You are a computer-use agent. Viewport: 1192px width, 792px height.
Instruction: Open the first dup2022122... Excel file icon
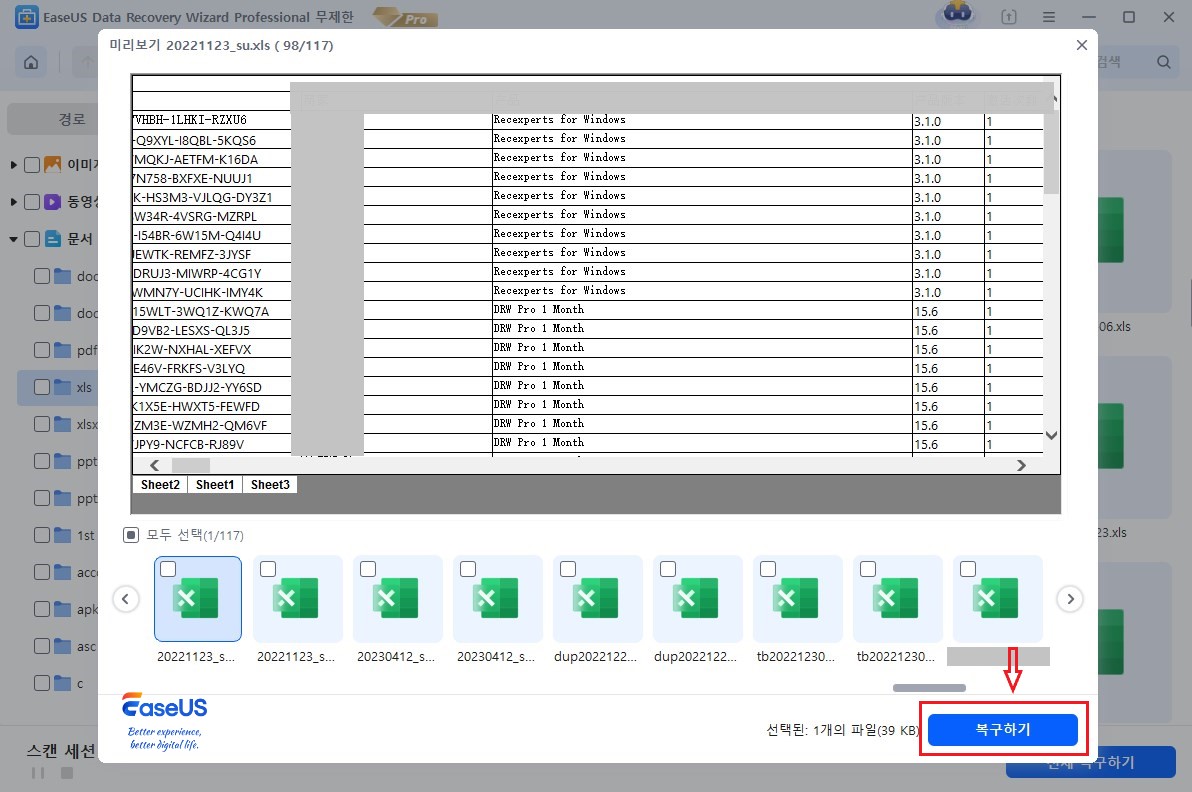point(595,597)
